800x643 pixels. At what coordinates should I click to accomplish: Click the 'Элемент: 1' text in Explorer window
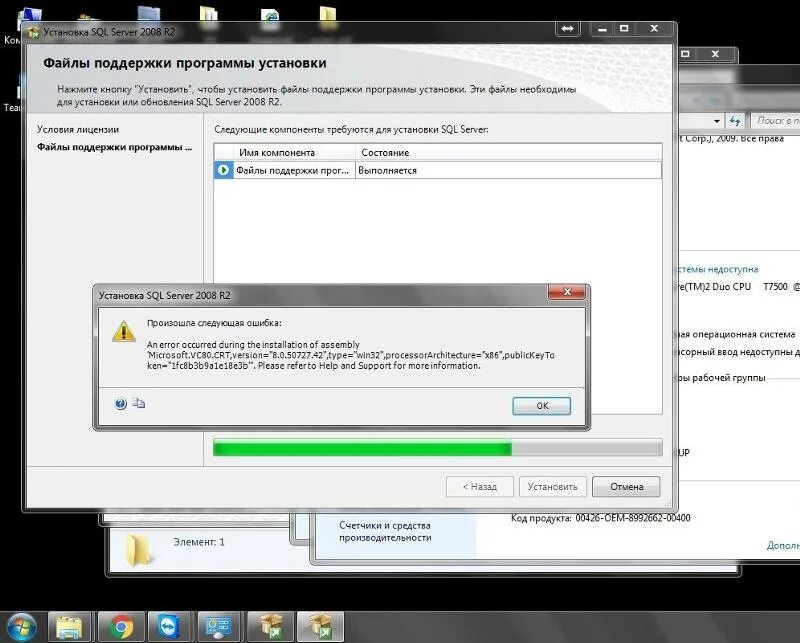coord(199,542)
